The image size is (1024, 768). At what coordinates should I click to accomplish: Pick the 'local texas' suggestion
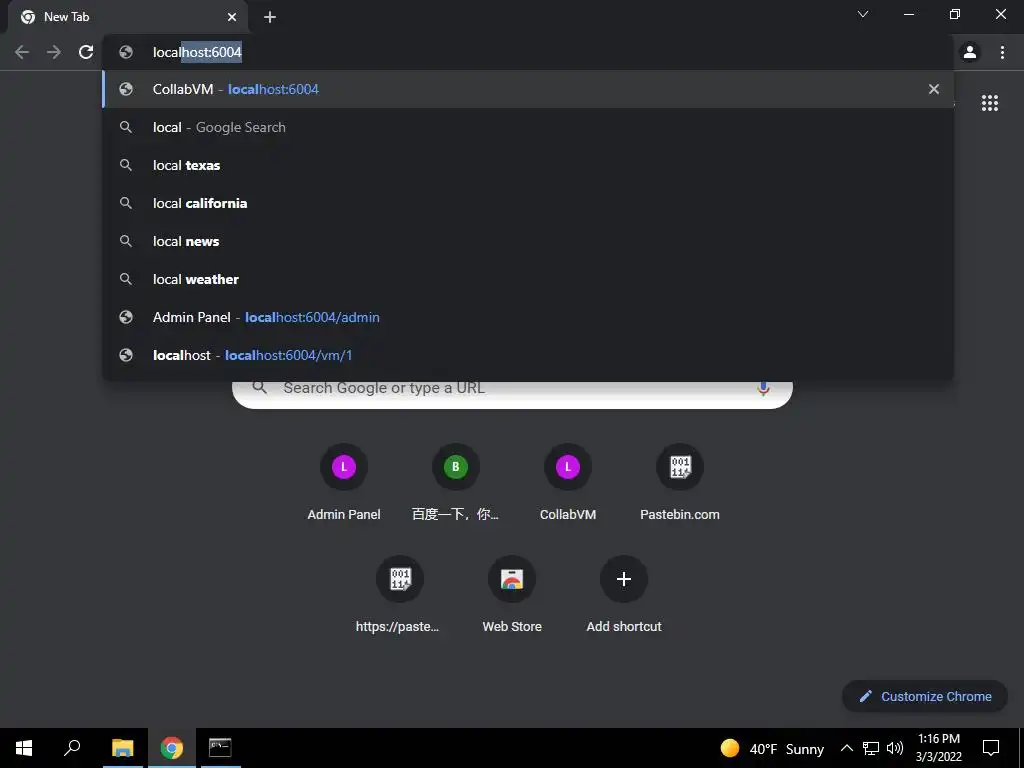528,165
